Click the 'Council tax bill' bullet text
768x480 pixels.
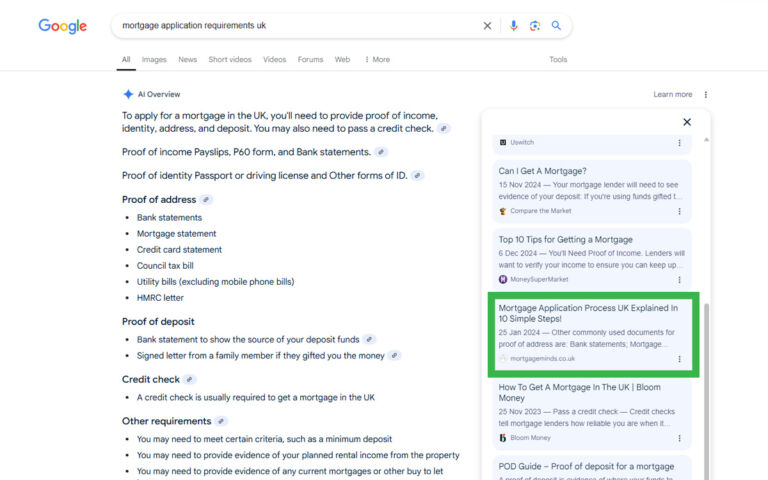[165, 266]
